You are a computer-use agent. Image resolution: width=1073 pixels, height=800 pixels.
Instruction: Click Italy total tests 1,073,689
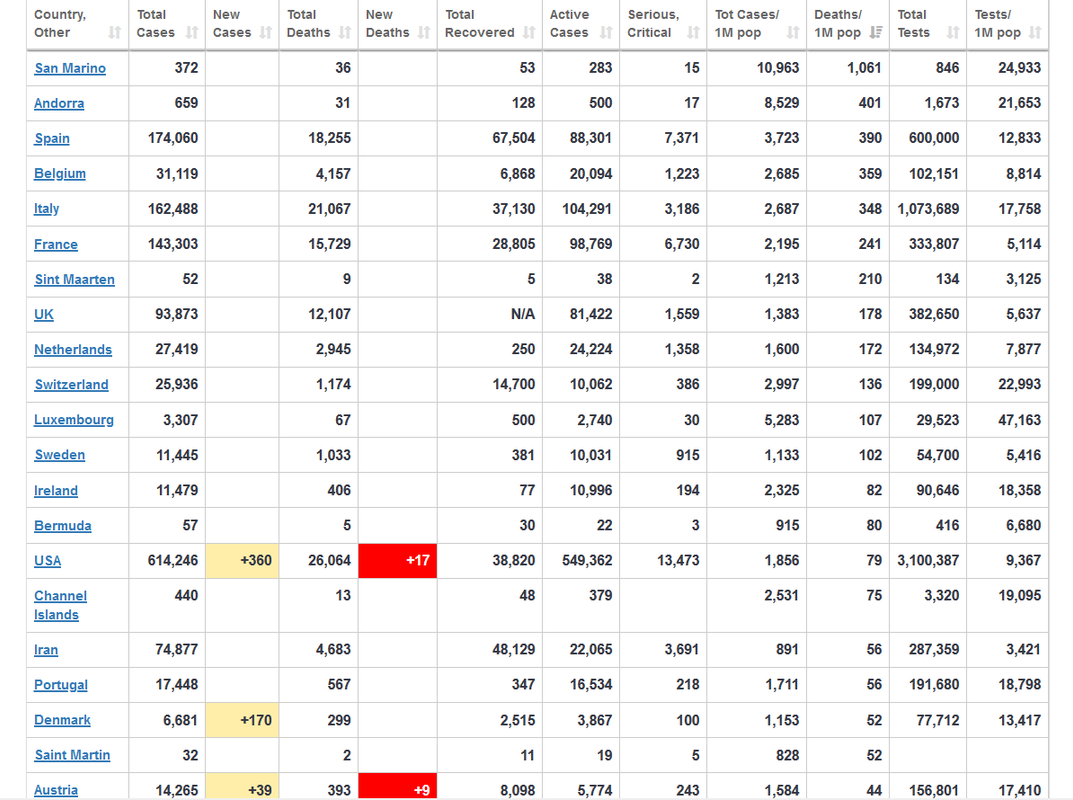point(929,209)
